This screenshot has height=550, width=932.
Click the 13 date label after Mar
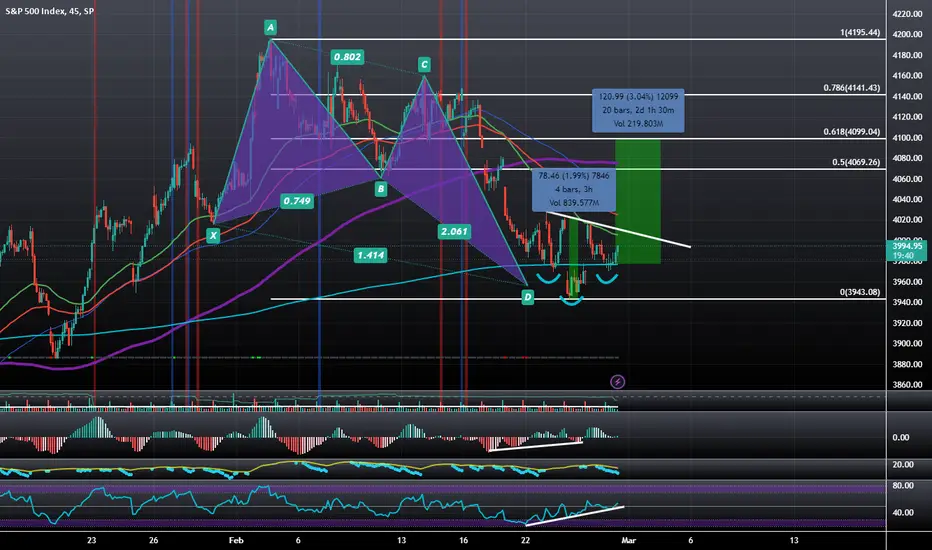tap(794, 540)
